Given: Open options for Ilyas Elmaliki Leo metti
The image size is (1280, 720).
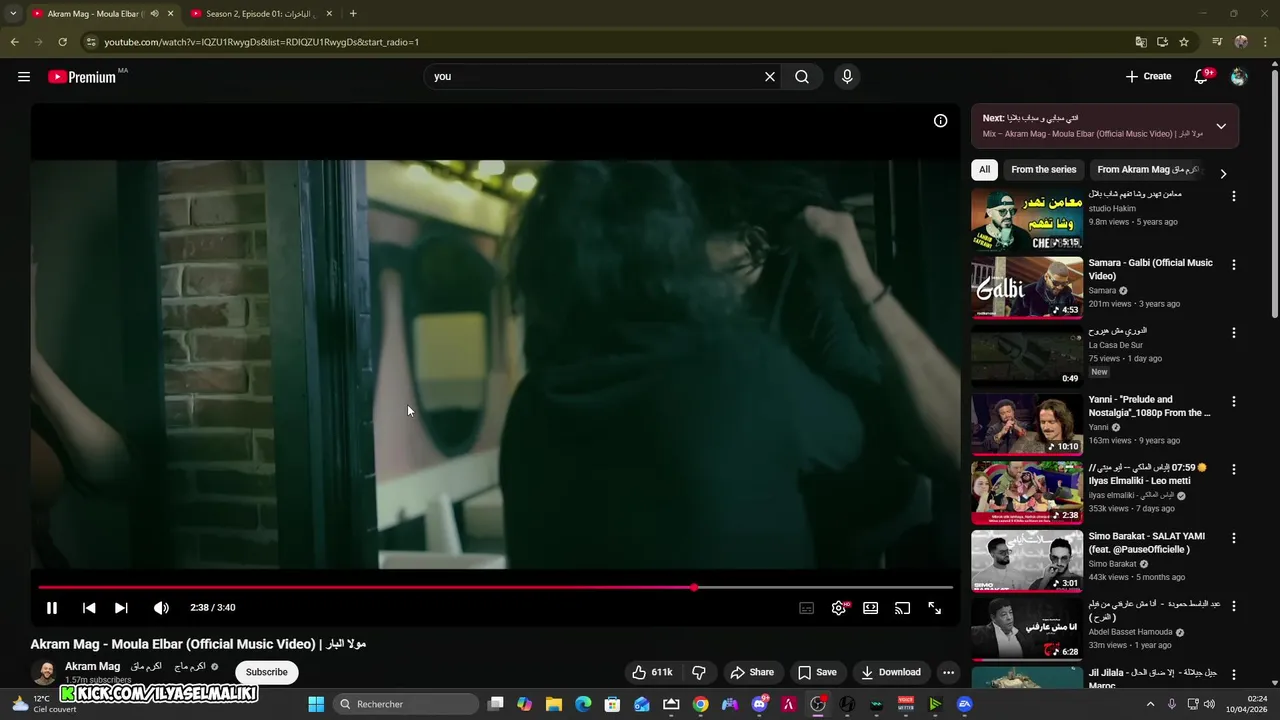Looking at the screenshot, I should pos(1233,469).
